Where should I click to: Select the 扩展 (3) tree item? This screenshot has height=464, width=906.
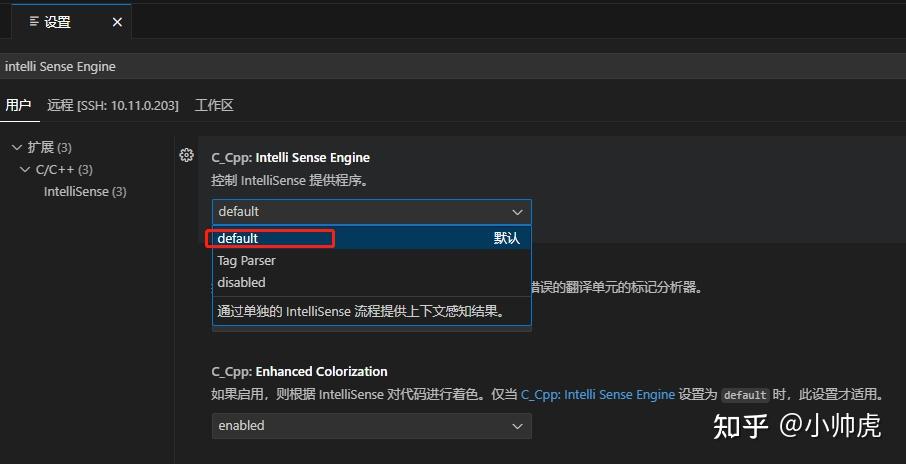pos(50,147)
